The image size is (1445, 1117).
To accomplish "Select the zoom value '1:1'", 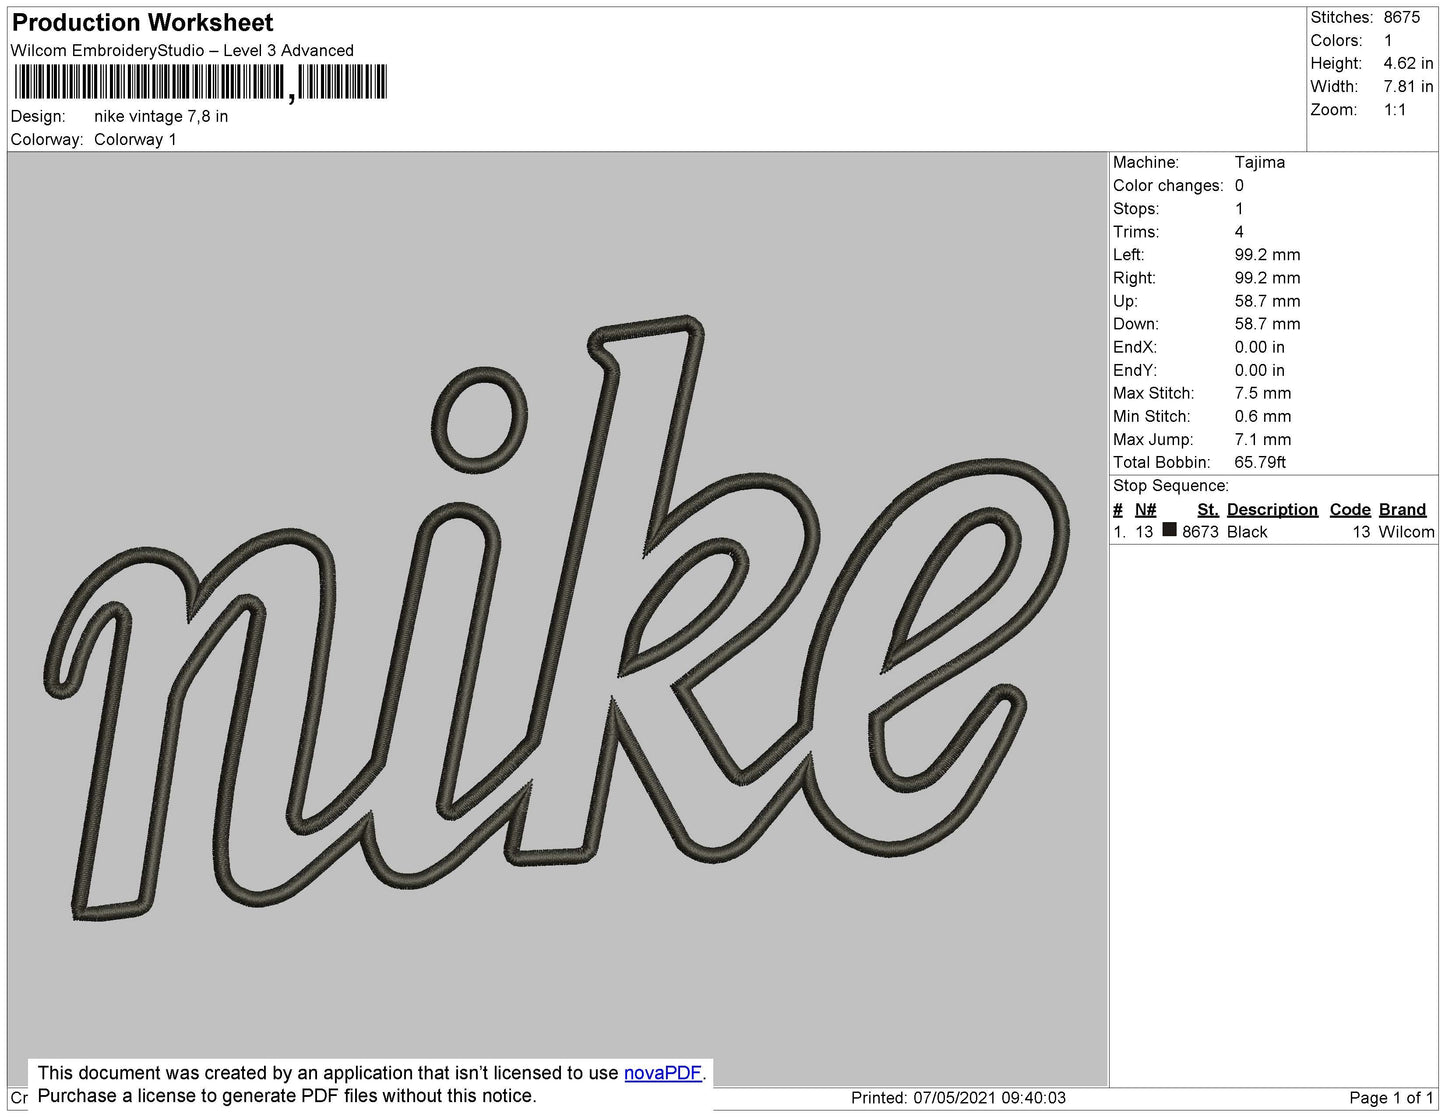I will [1395, 110].
